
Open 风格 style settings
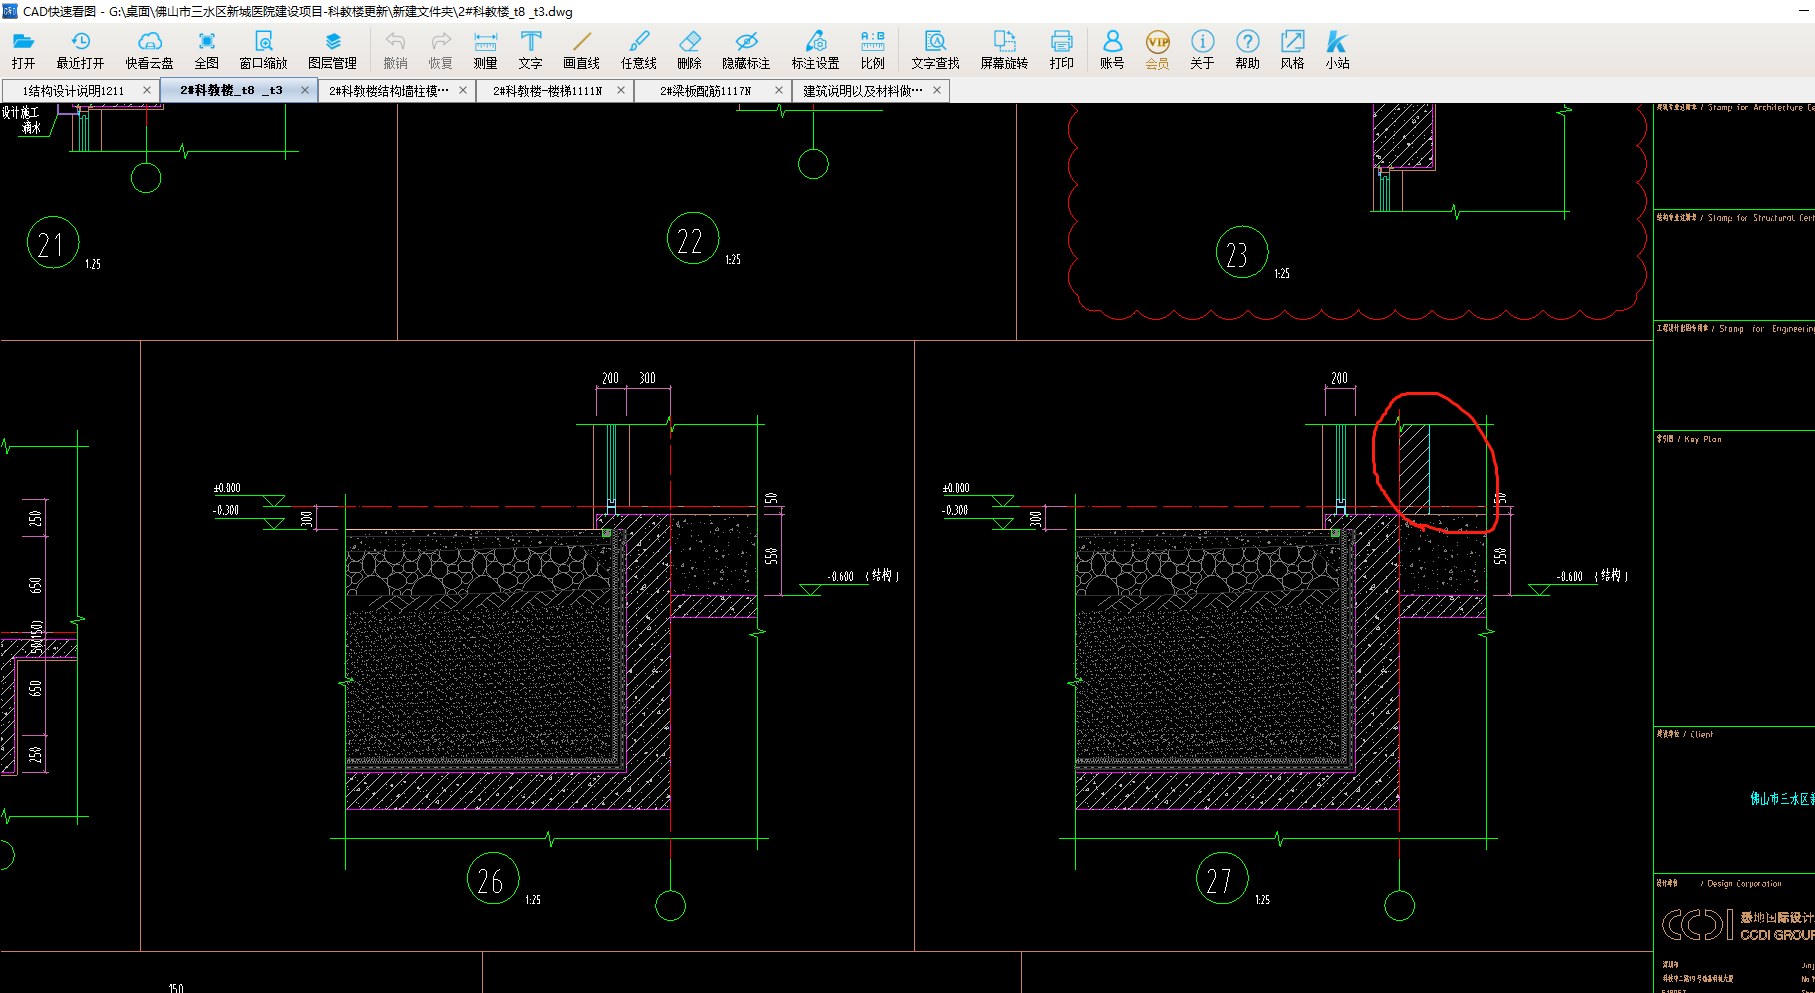pos(1292,49)
